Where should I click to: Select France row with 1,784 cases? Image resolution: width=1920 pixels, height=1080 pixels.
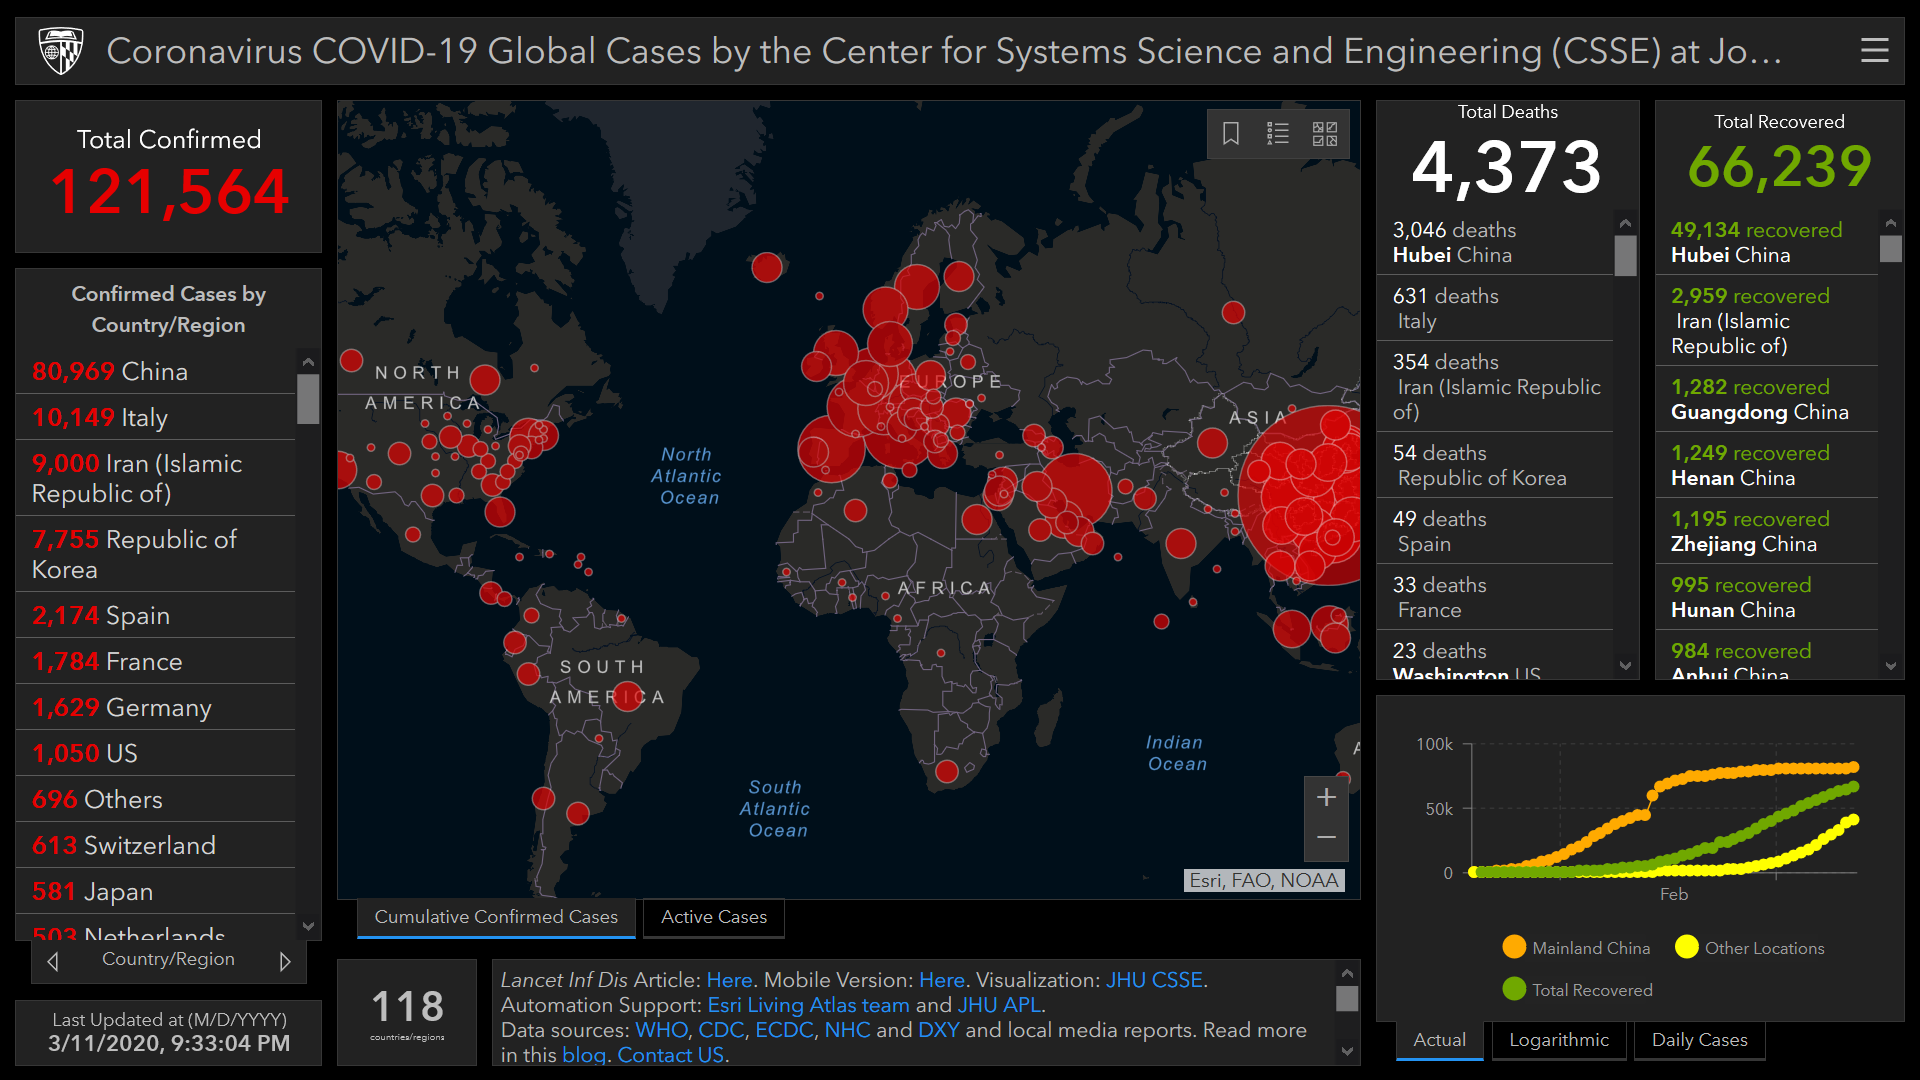click(x=156, y=661)
